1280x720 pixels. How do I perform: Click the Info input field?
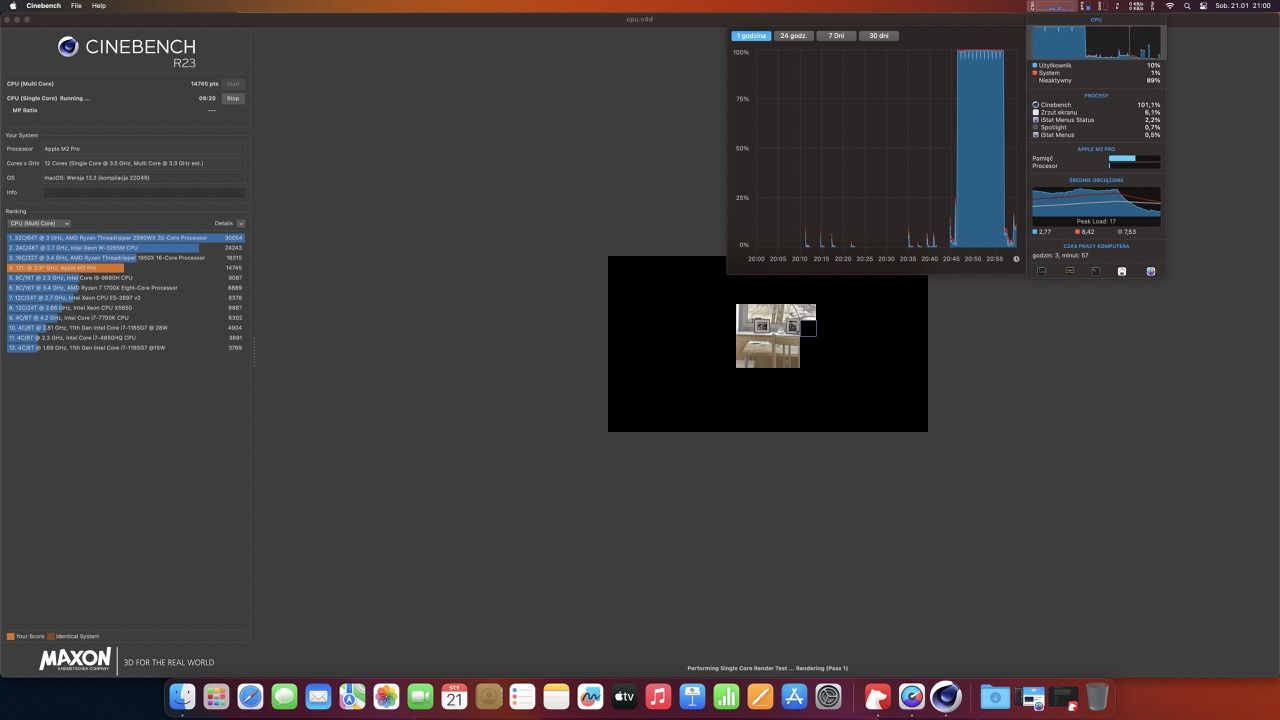click(x=144, y=192)
